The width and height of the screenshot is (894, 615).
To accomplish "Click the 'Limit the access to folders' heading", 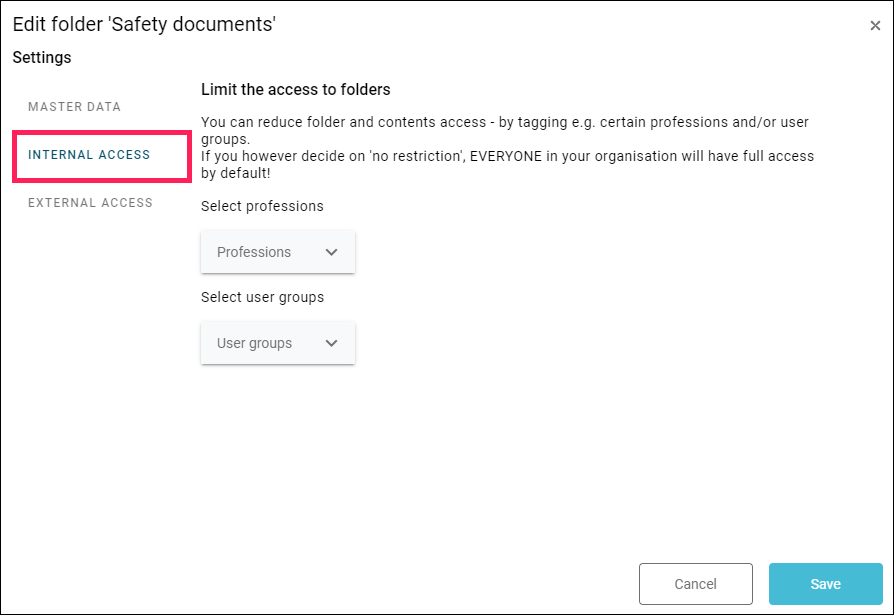I will pos(295,89).
